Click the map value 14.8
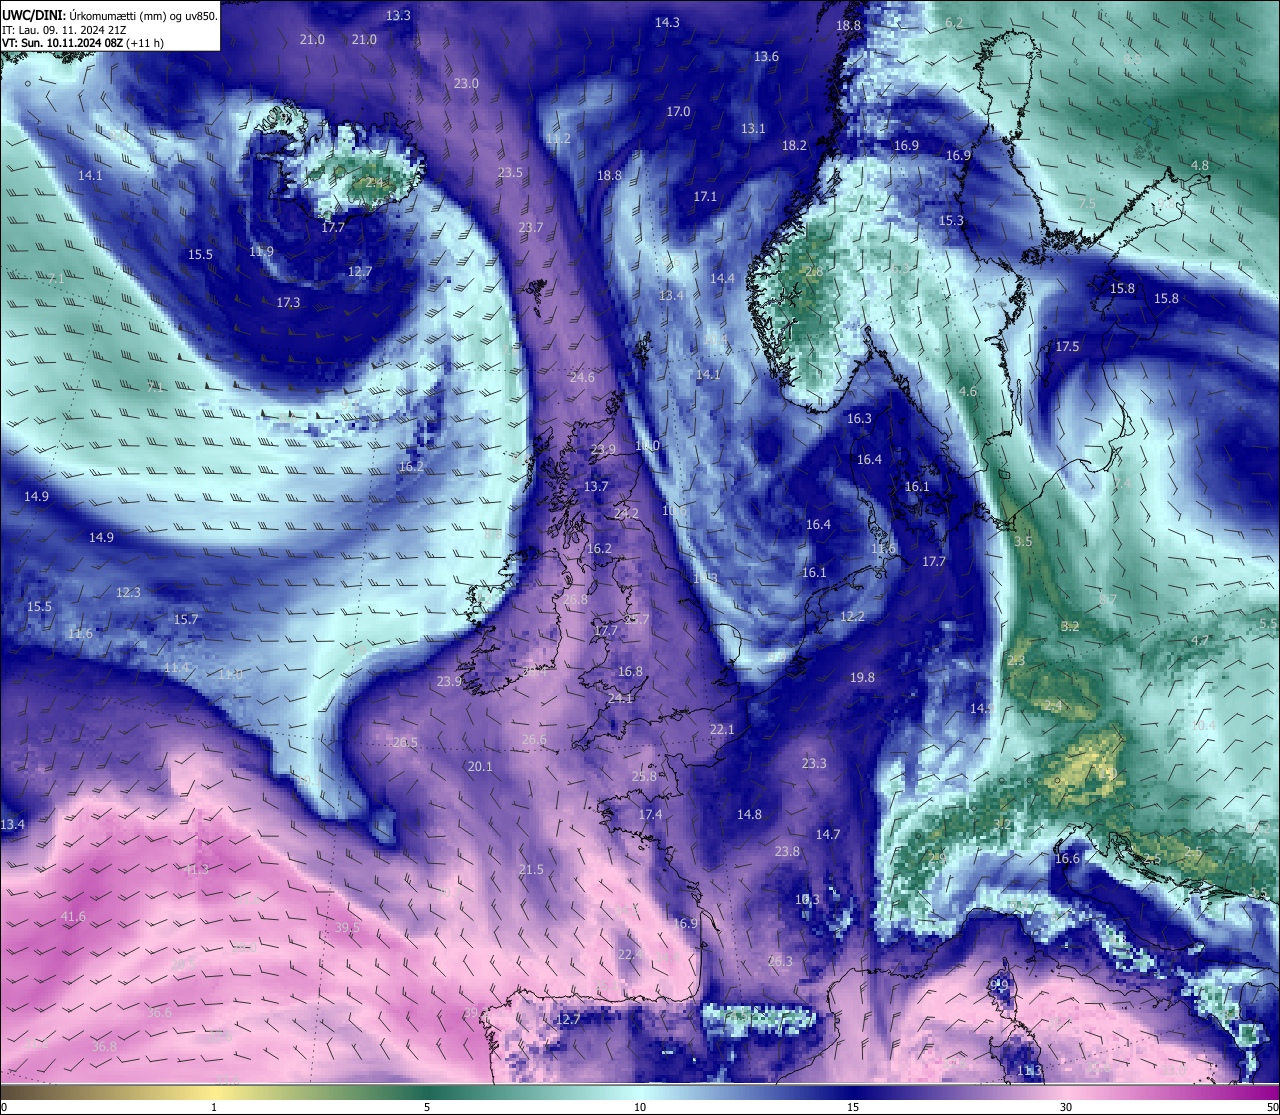 [749, 815]
